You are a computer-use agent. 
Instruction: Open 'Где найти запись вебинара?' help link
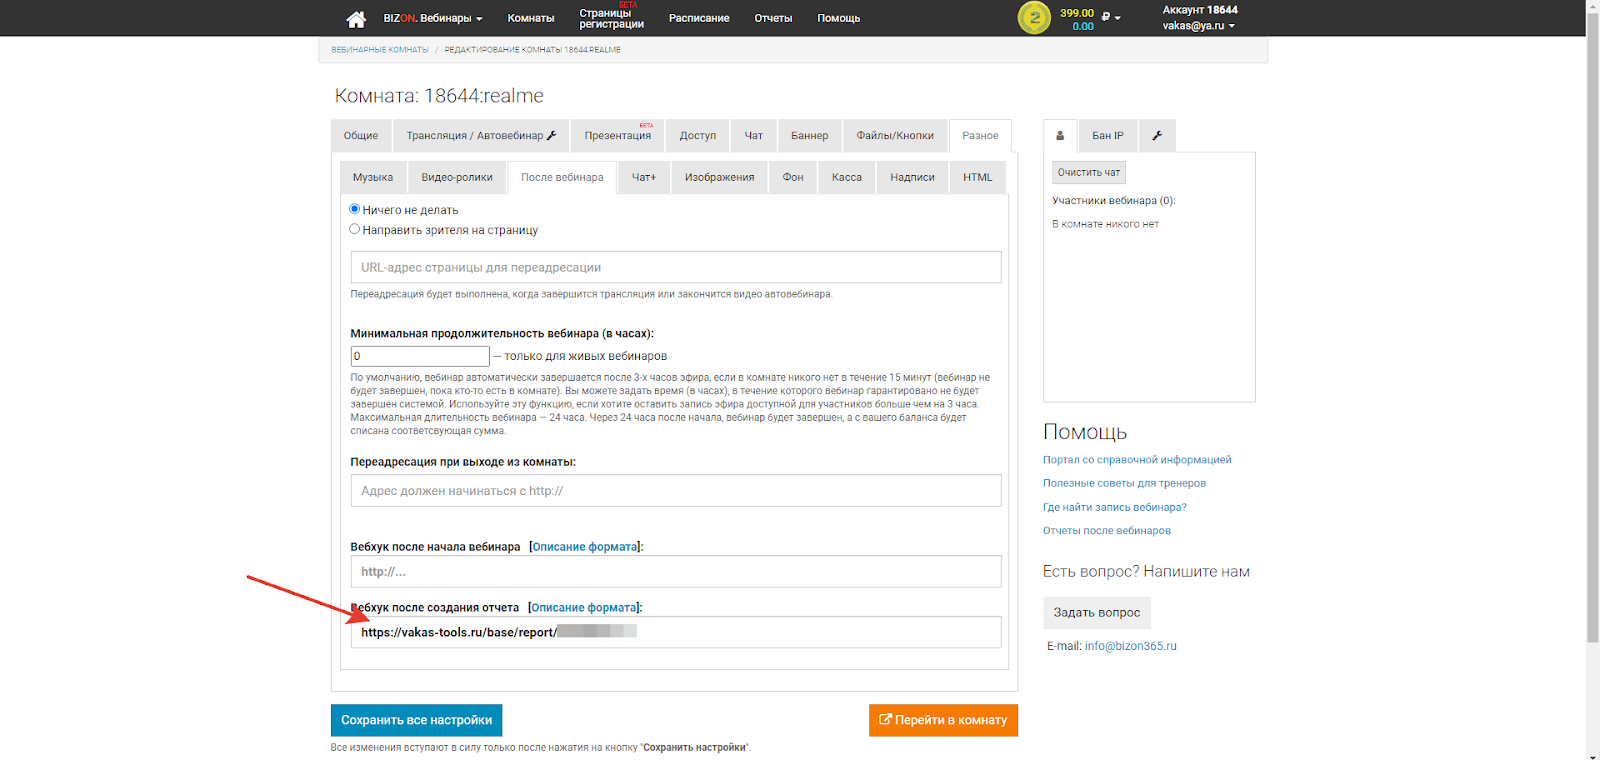(1114, 507)
